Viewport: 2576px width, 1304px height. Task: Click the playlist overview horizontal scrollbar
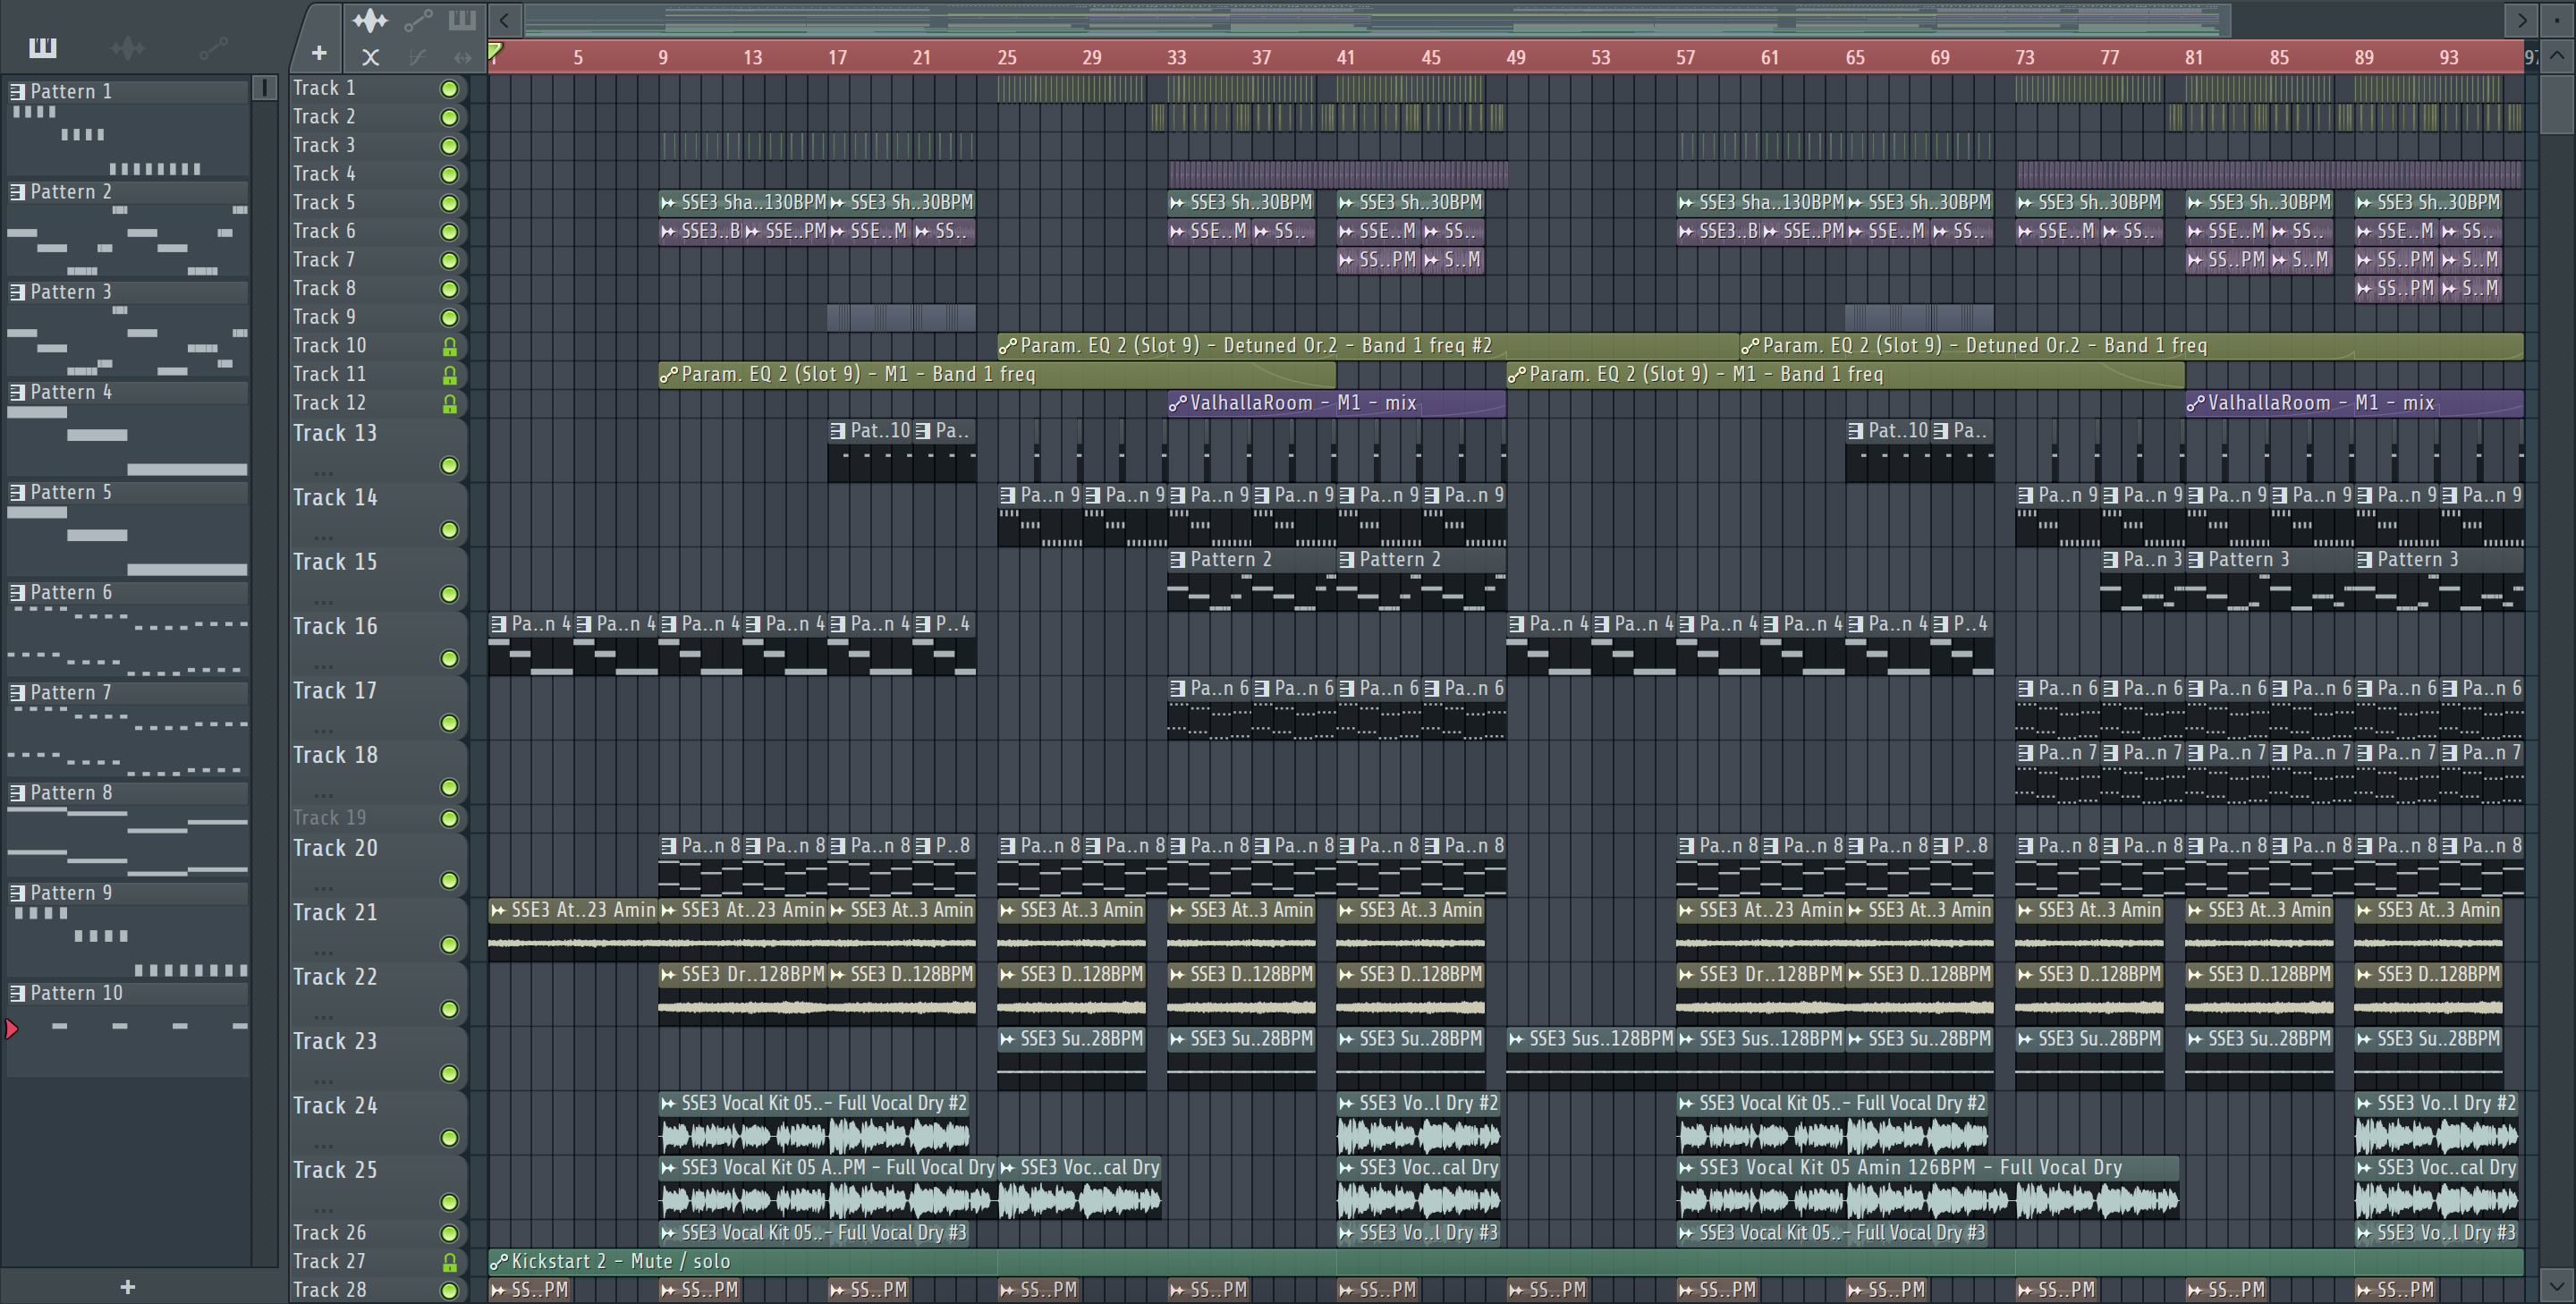(1377, 20)
